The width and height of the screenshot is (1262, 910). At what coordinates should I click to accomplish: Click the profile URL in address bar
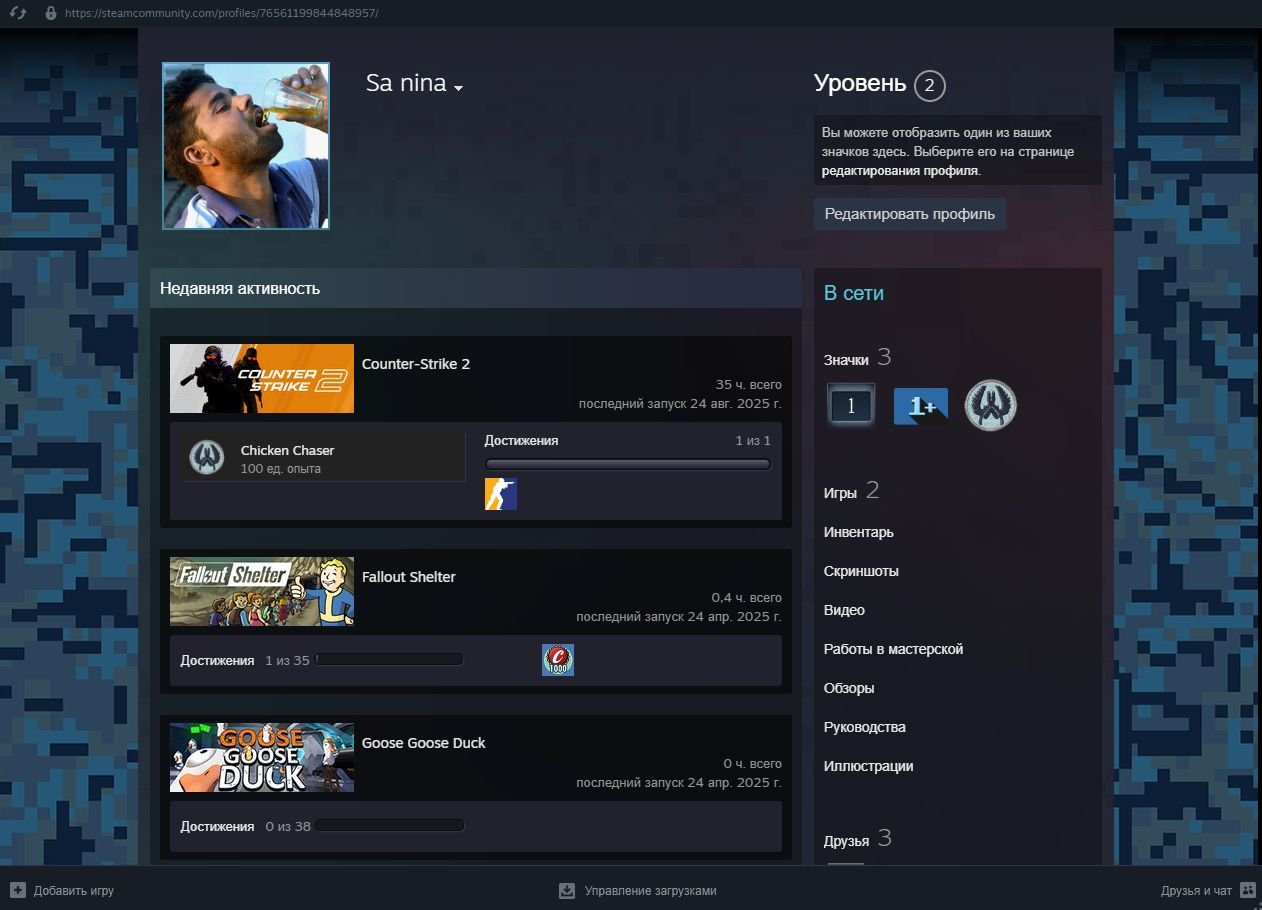[x=222, y=14]
